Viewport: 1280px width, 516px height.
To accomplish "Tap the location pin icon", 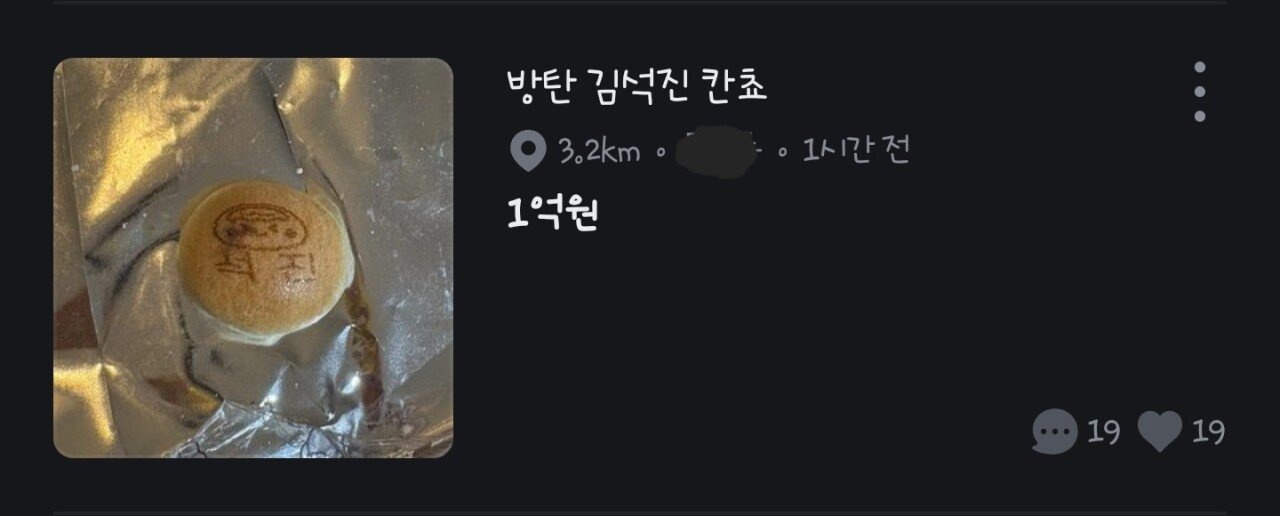I will pos(527,152).
